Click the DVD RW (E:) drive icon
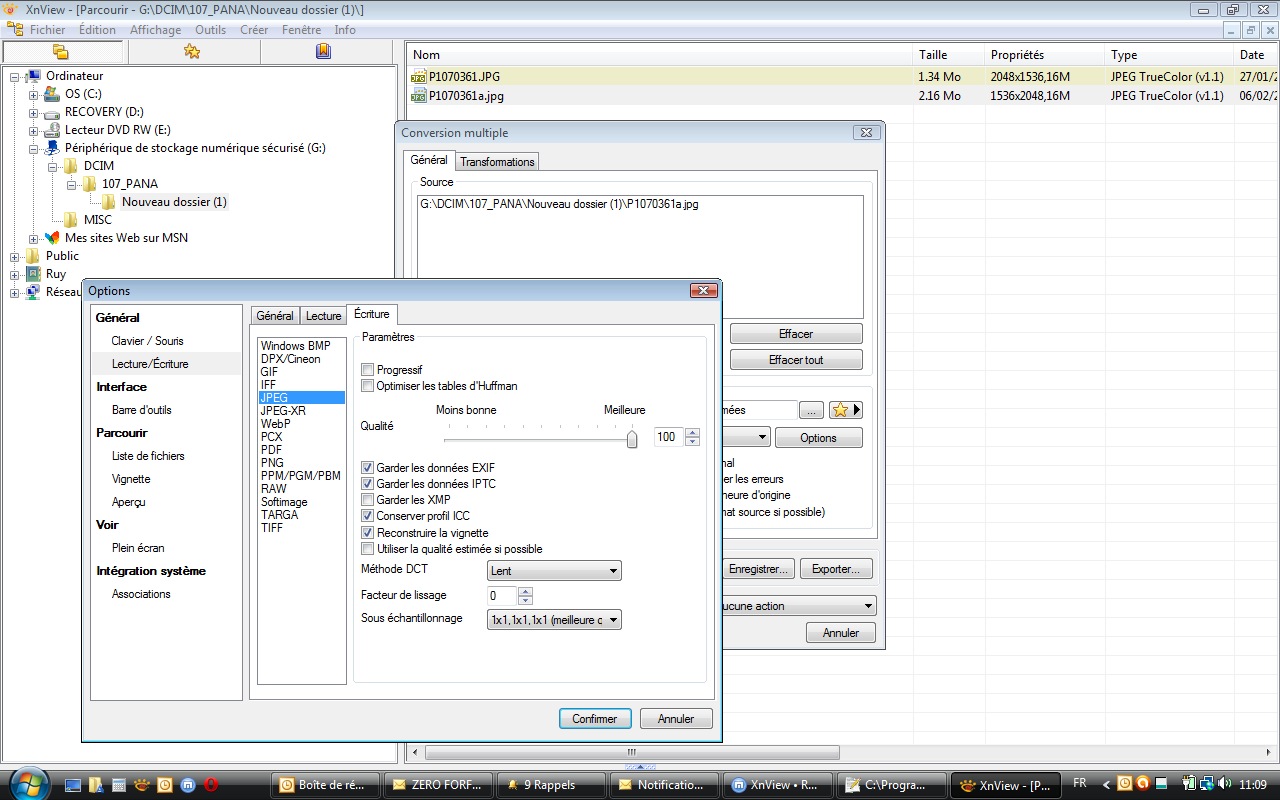 (x=53, y=130)
